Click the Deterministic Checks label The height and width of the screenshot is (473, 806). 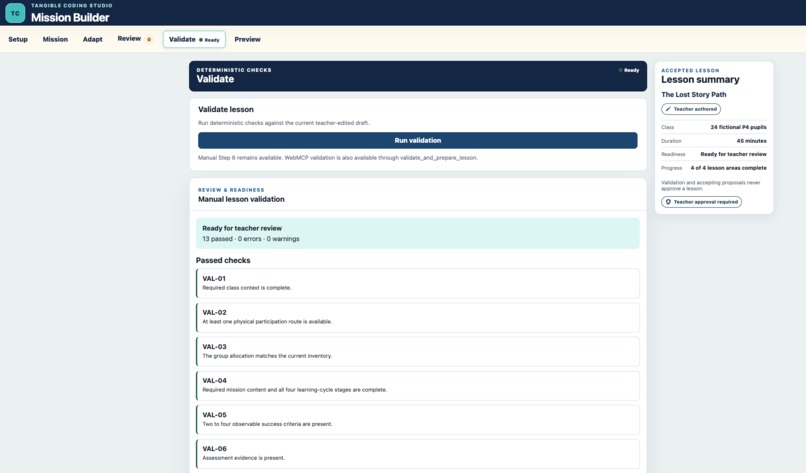point(234,70)
